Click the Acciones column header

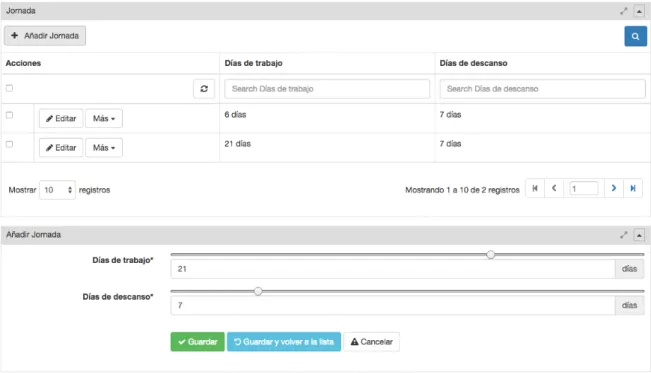click(x=23, y=63)
